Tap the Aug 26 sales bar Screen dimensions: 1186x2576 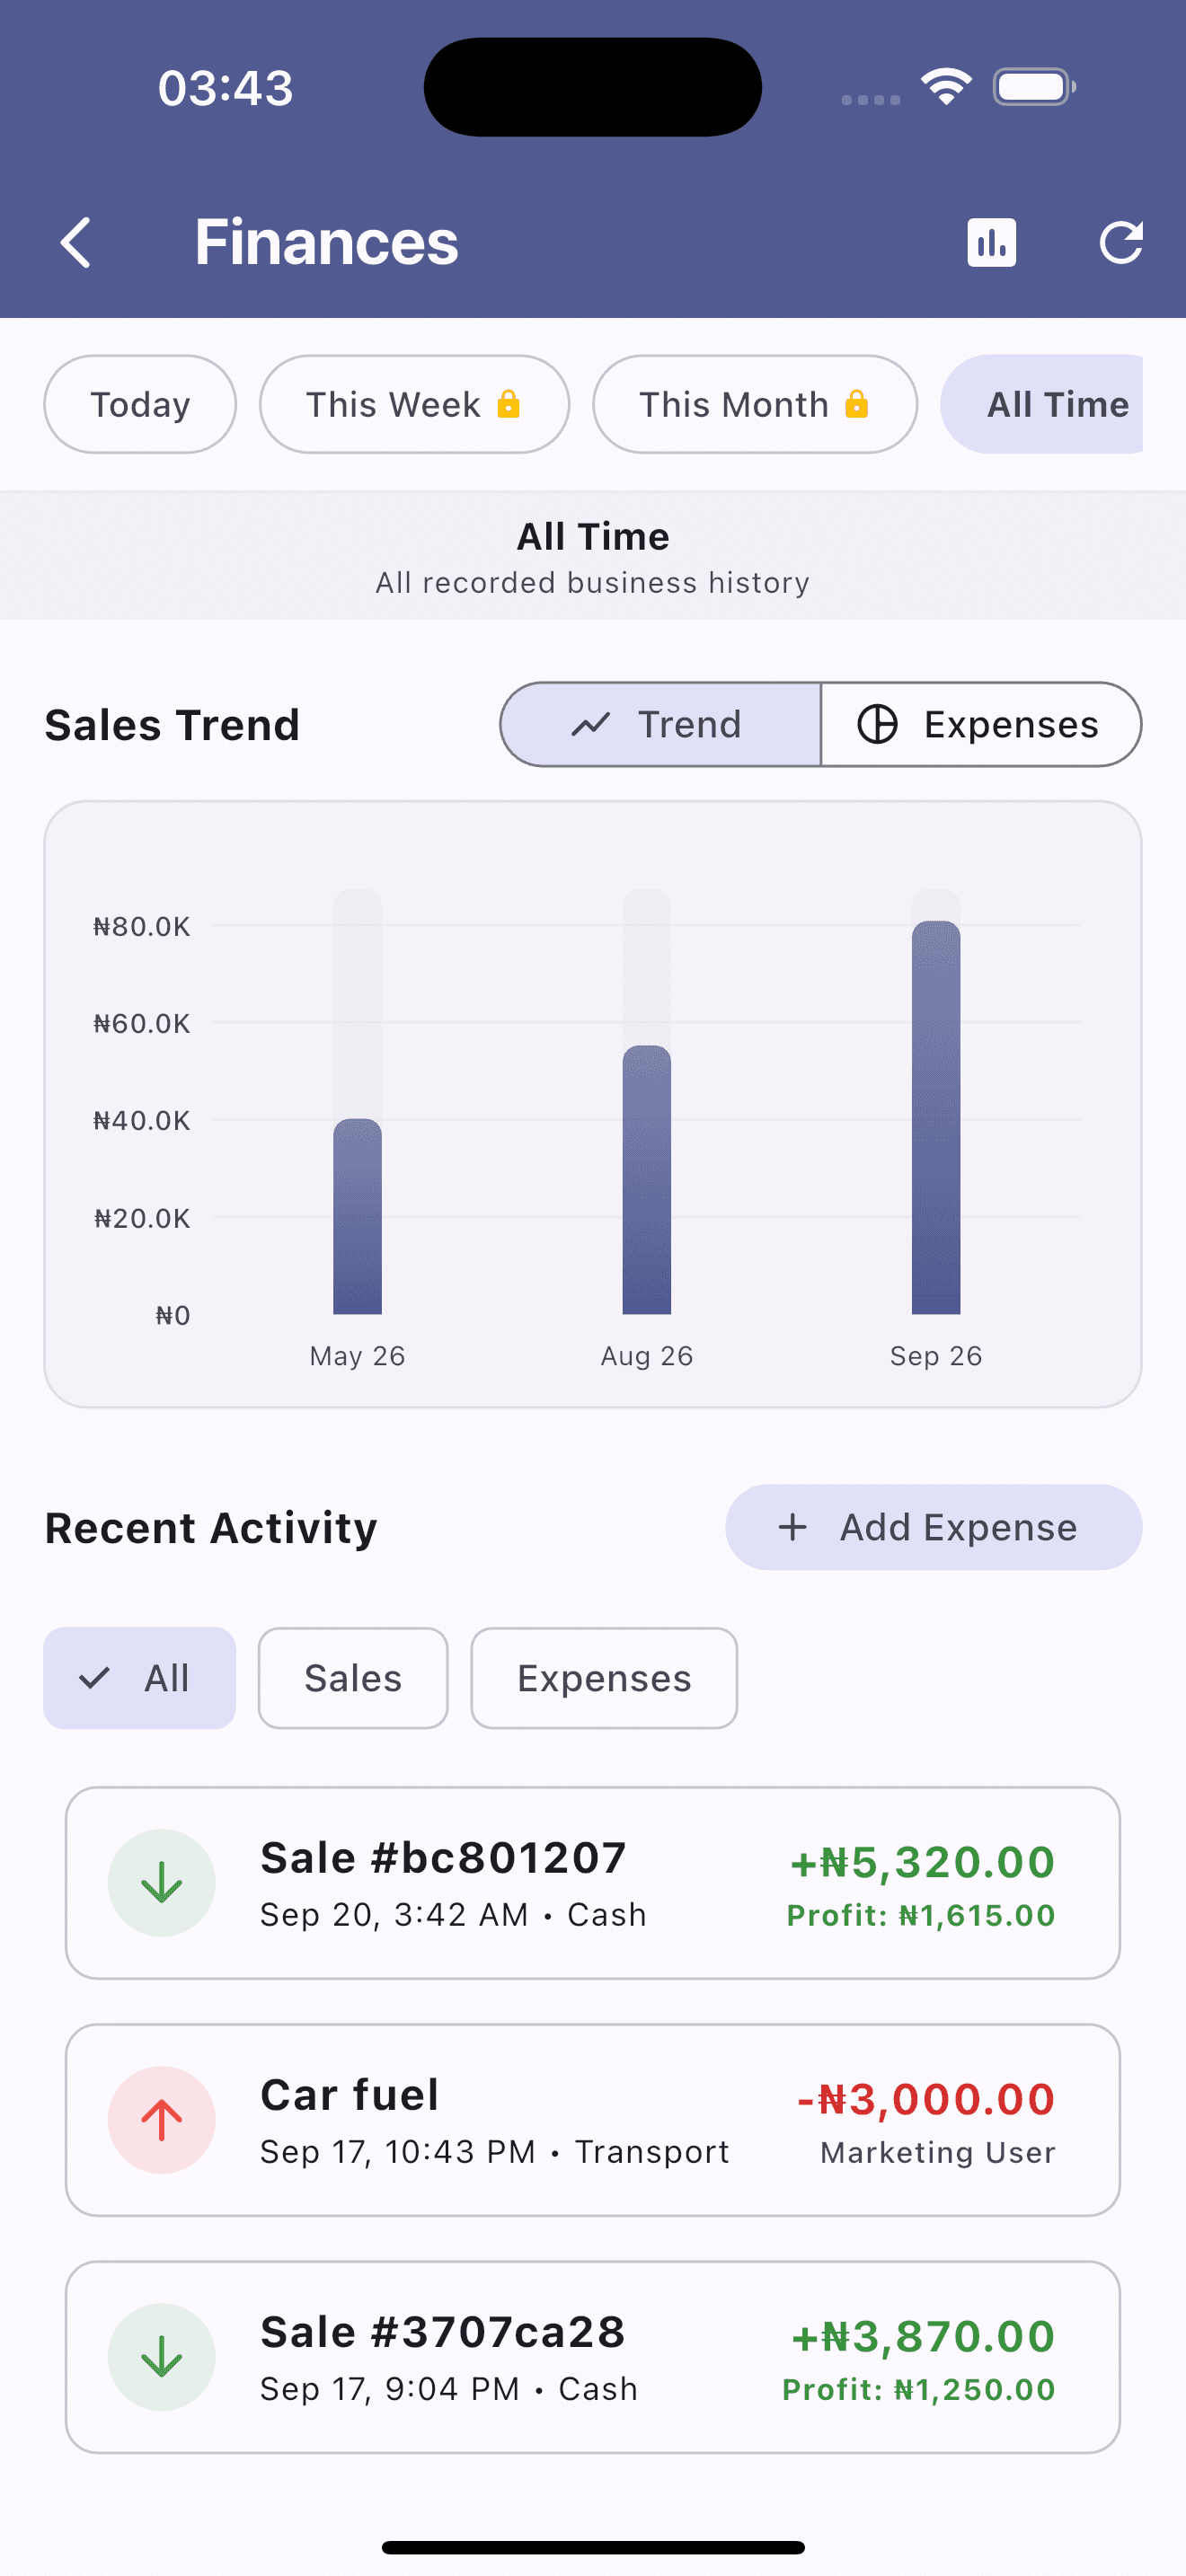pyautogui.click(x=647, y=1180)
